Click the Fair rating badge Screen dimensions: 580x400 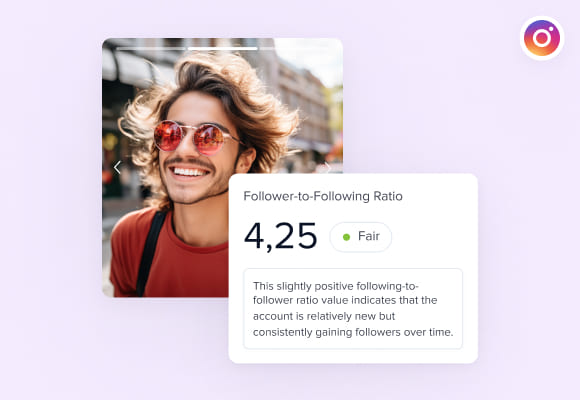(361, 237)
